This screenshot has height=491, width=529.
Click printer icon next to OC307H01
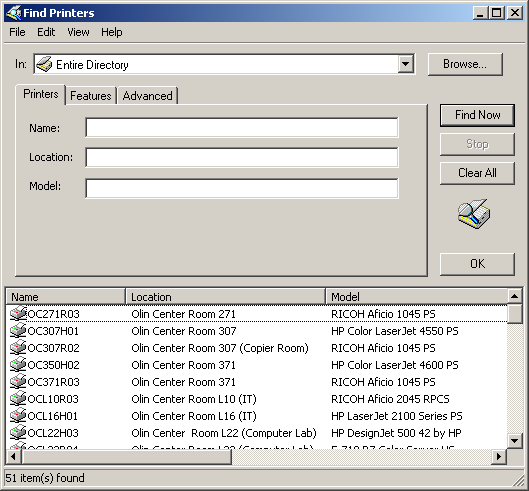click(x=18, y=330)
